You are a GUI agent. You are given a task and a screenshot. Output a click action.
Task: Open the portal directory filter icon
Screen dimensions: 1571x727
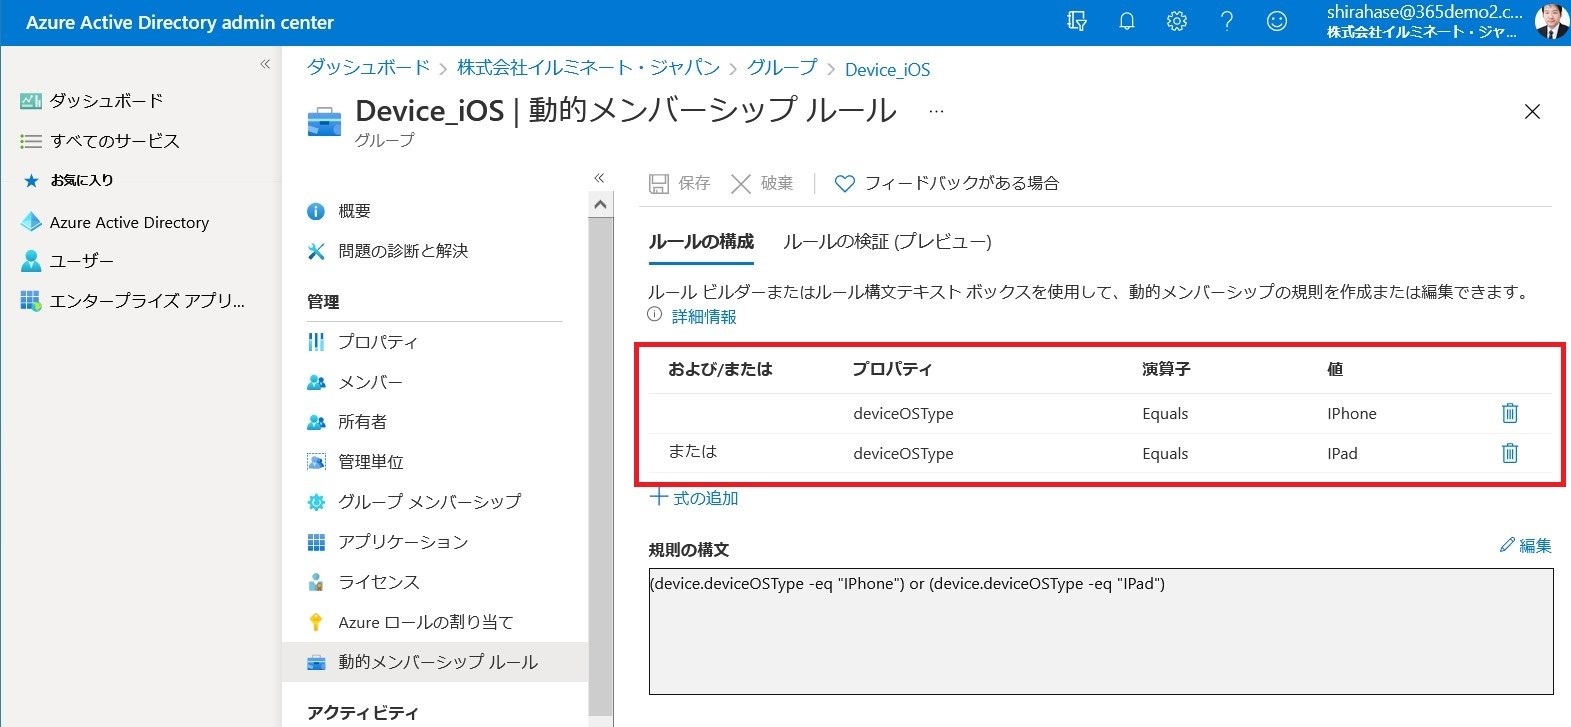point(1077,22)
